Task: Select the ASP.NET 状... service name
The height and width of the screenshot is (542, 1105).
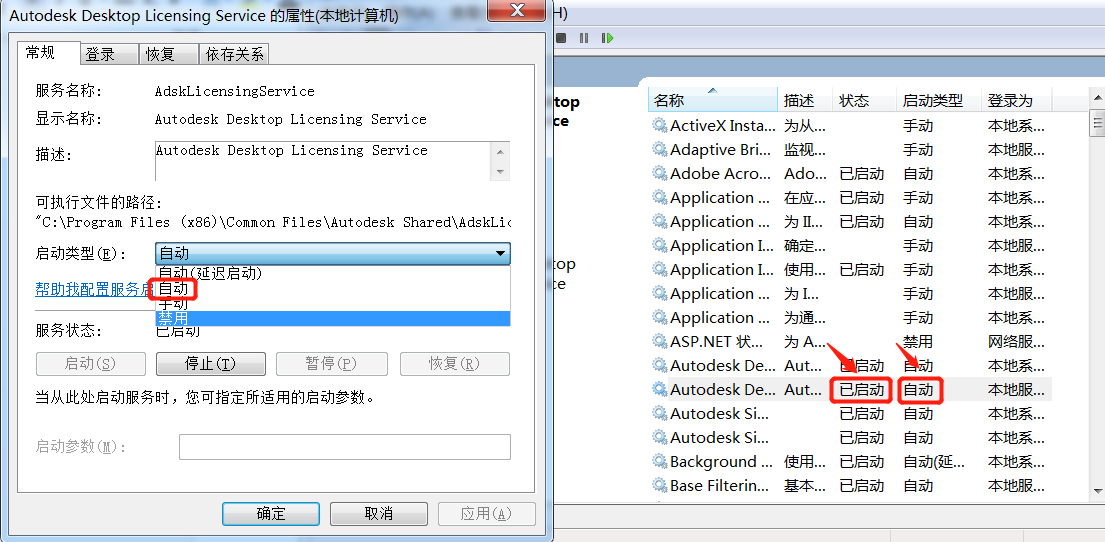Action: point(717,342)
